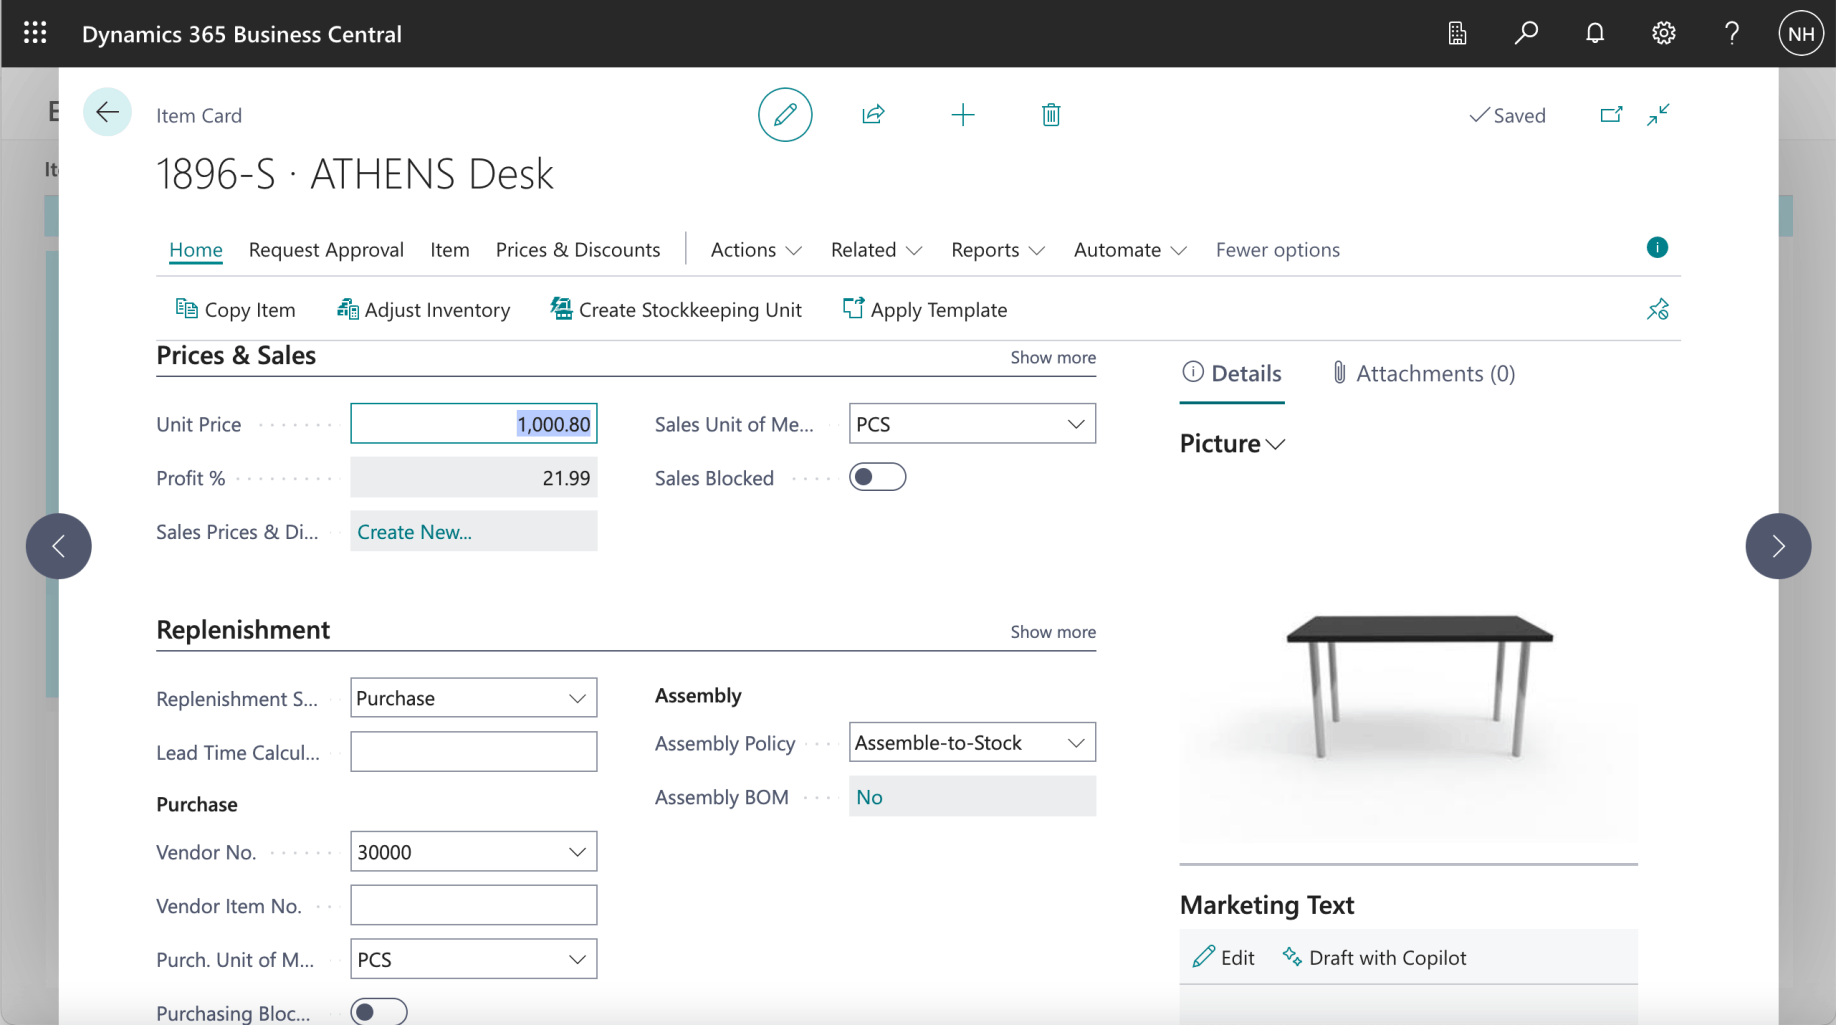Click the Replenishment heading
1836x1025 pixels.
(x=243, y=629)
